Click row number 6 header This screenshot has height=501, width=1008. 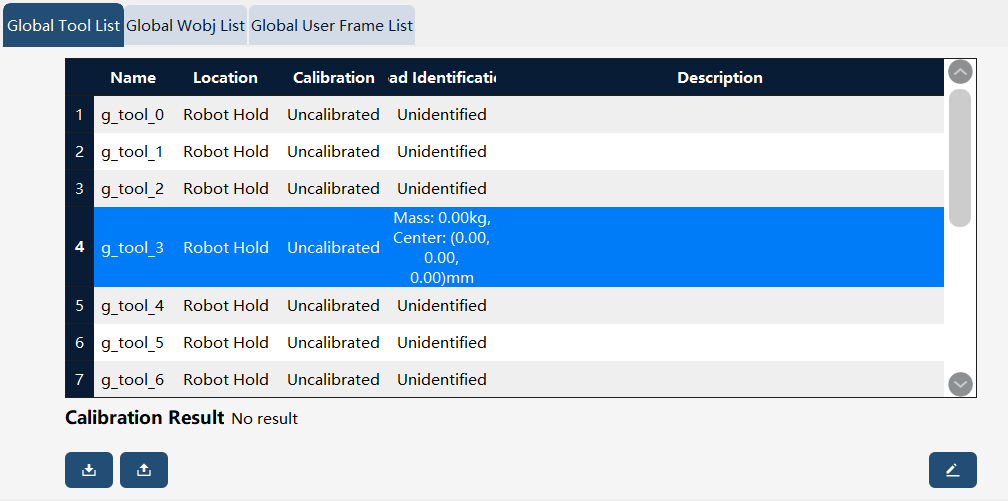click(80, 343)
